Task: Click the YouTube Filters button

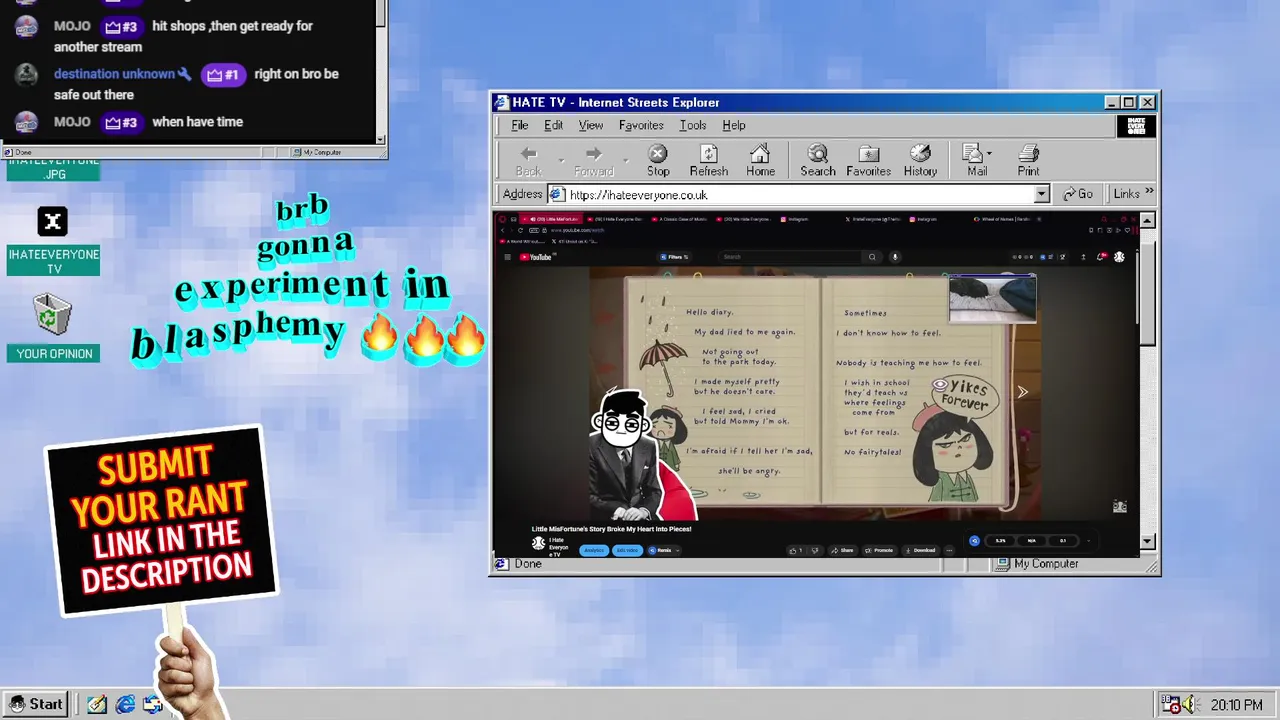Action: (675, 257)
